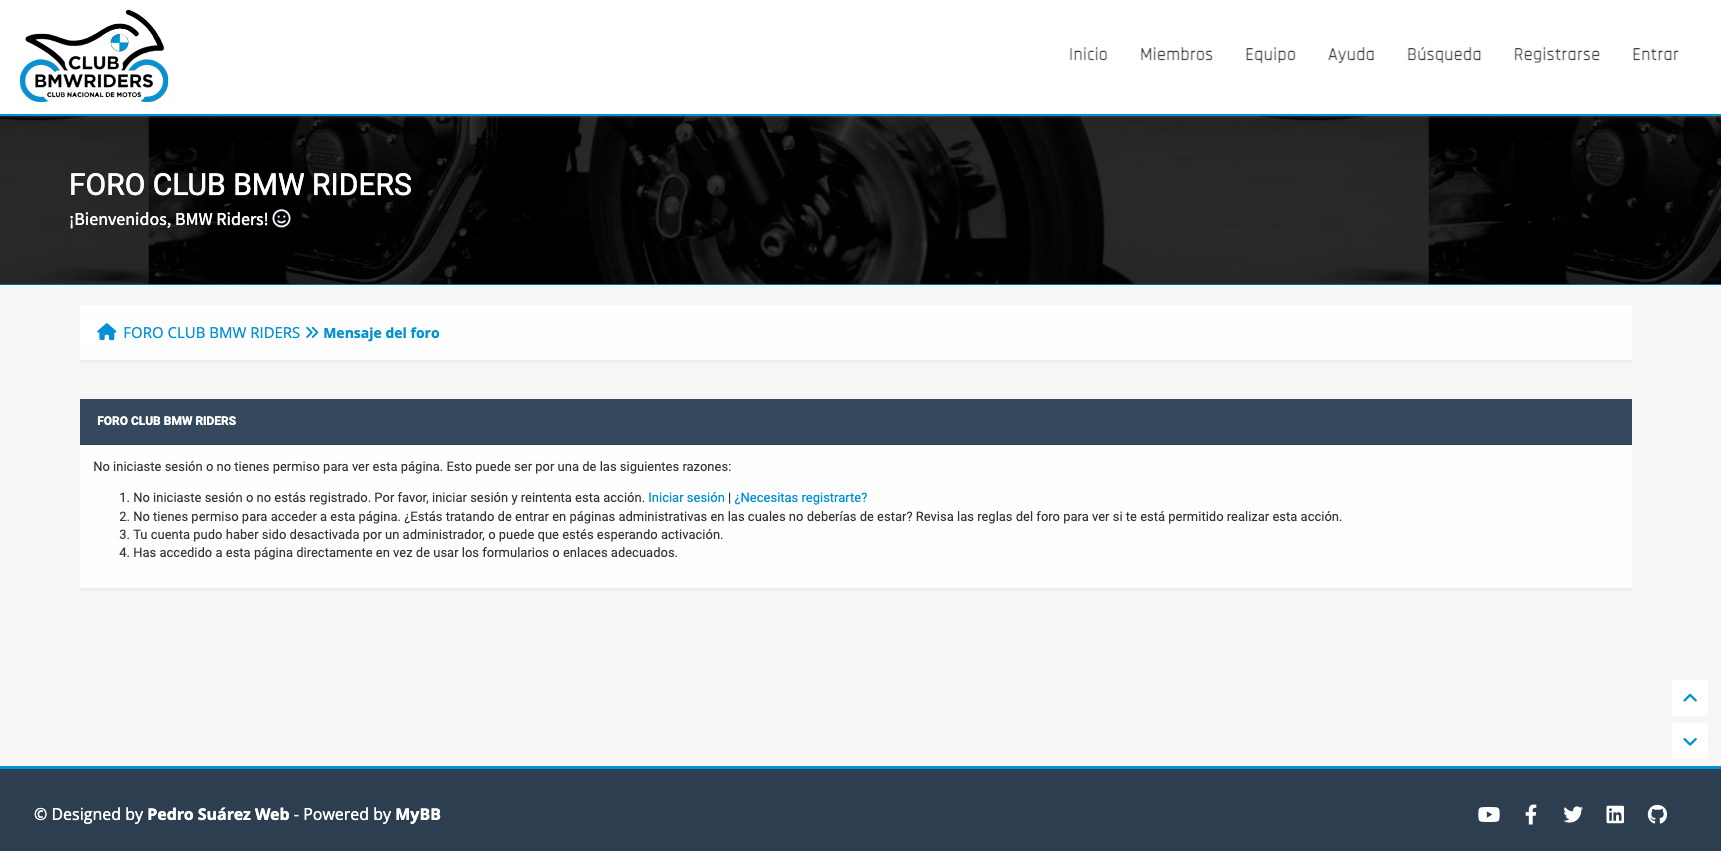Follow the FORO CLUB BMW RIDERS breadcrumb link

(212, 333)
